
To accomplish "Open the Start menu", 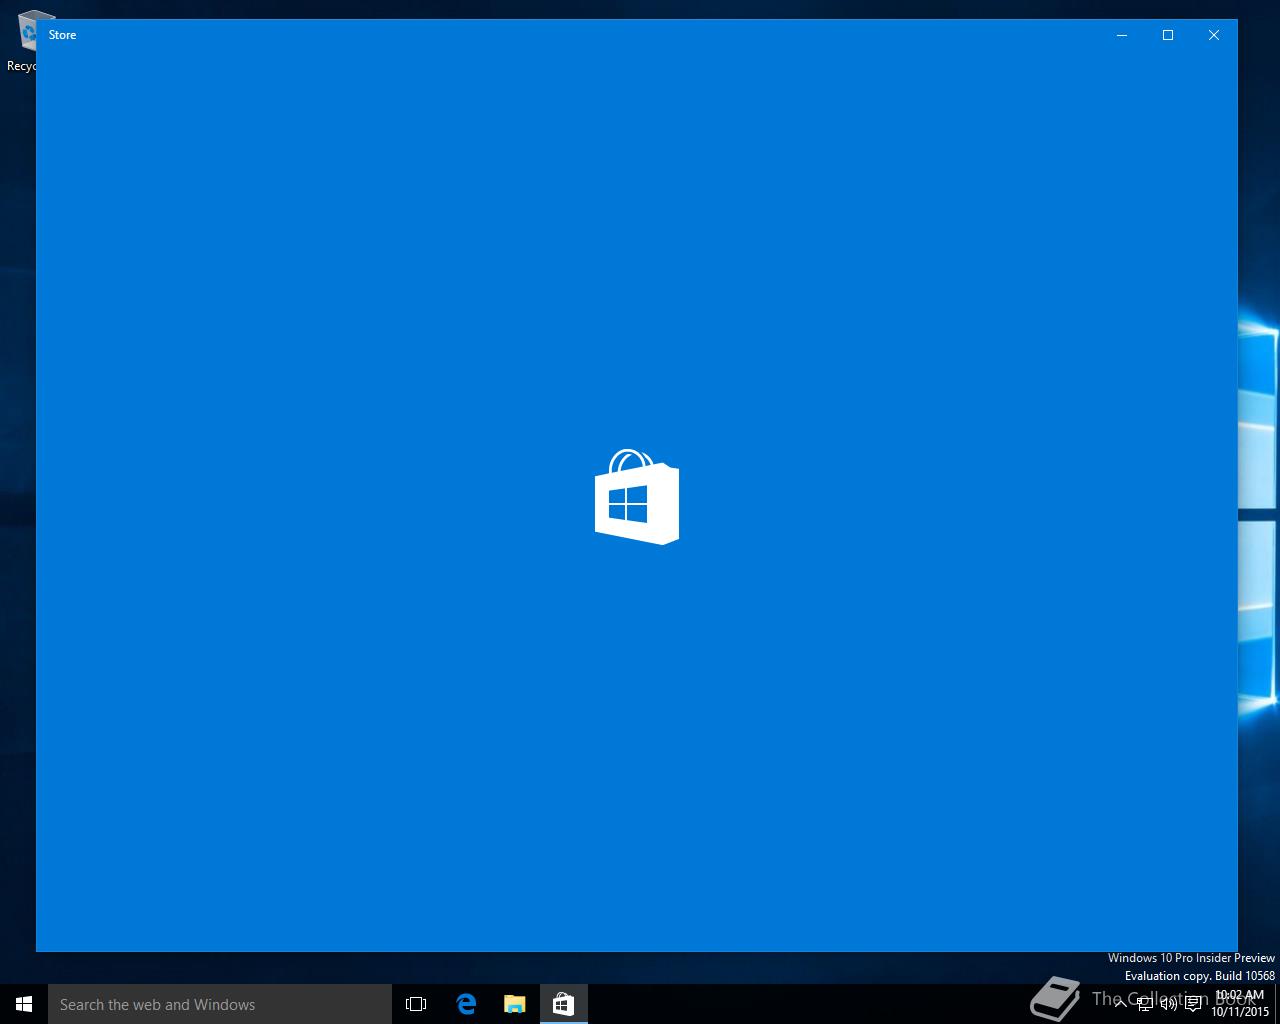I will [24, 1004].
